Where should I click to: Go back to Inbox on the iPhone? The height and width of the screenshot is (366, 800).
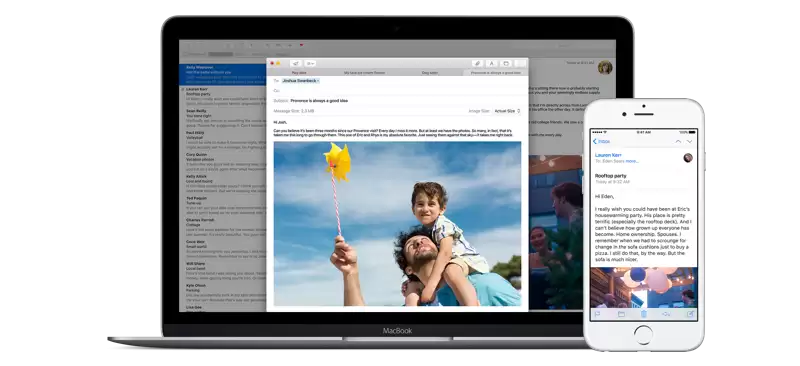tap(601, 141)
